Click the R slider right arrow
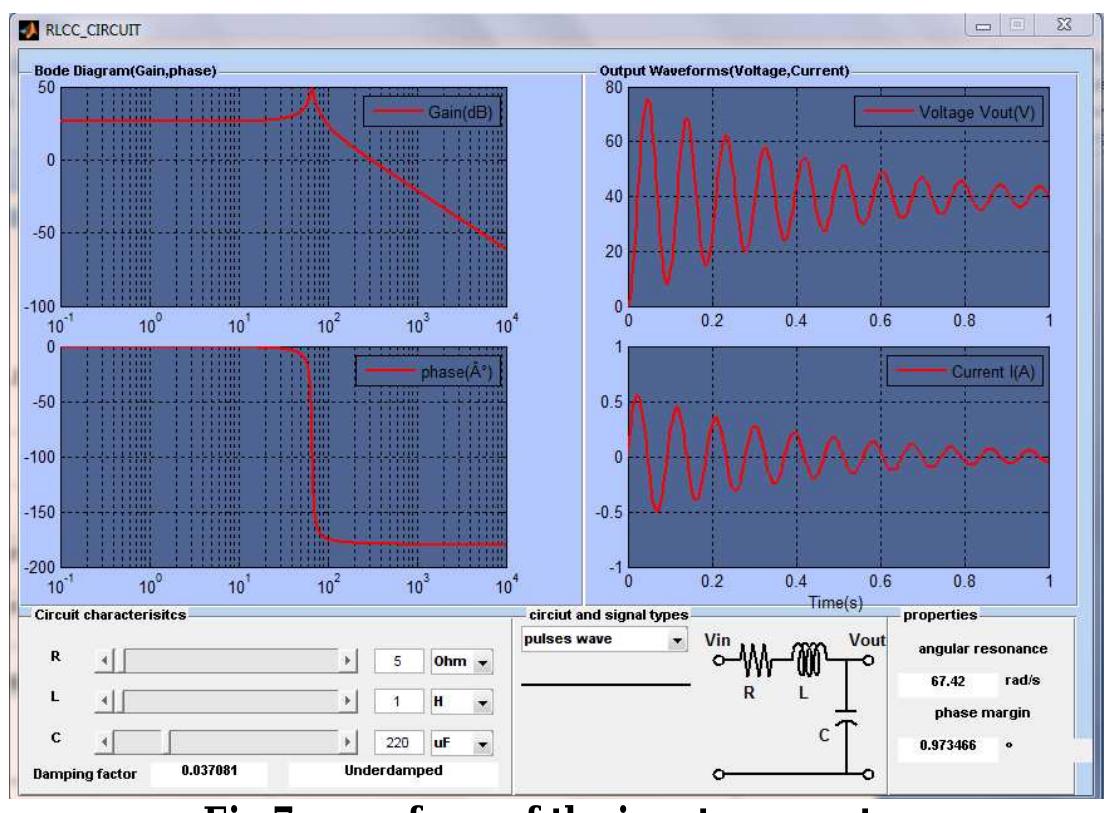 coord(347,661)
